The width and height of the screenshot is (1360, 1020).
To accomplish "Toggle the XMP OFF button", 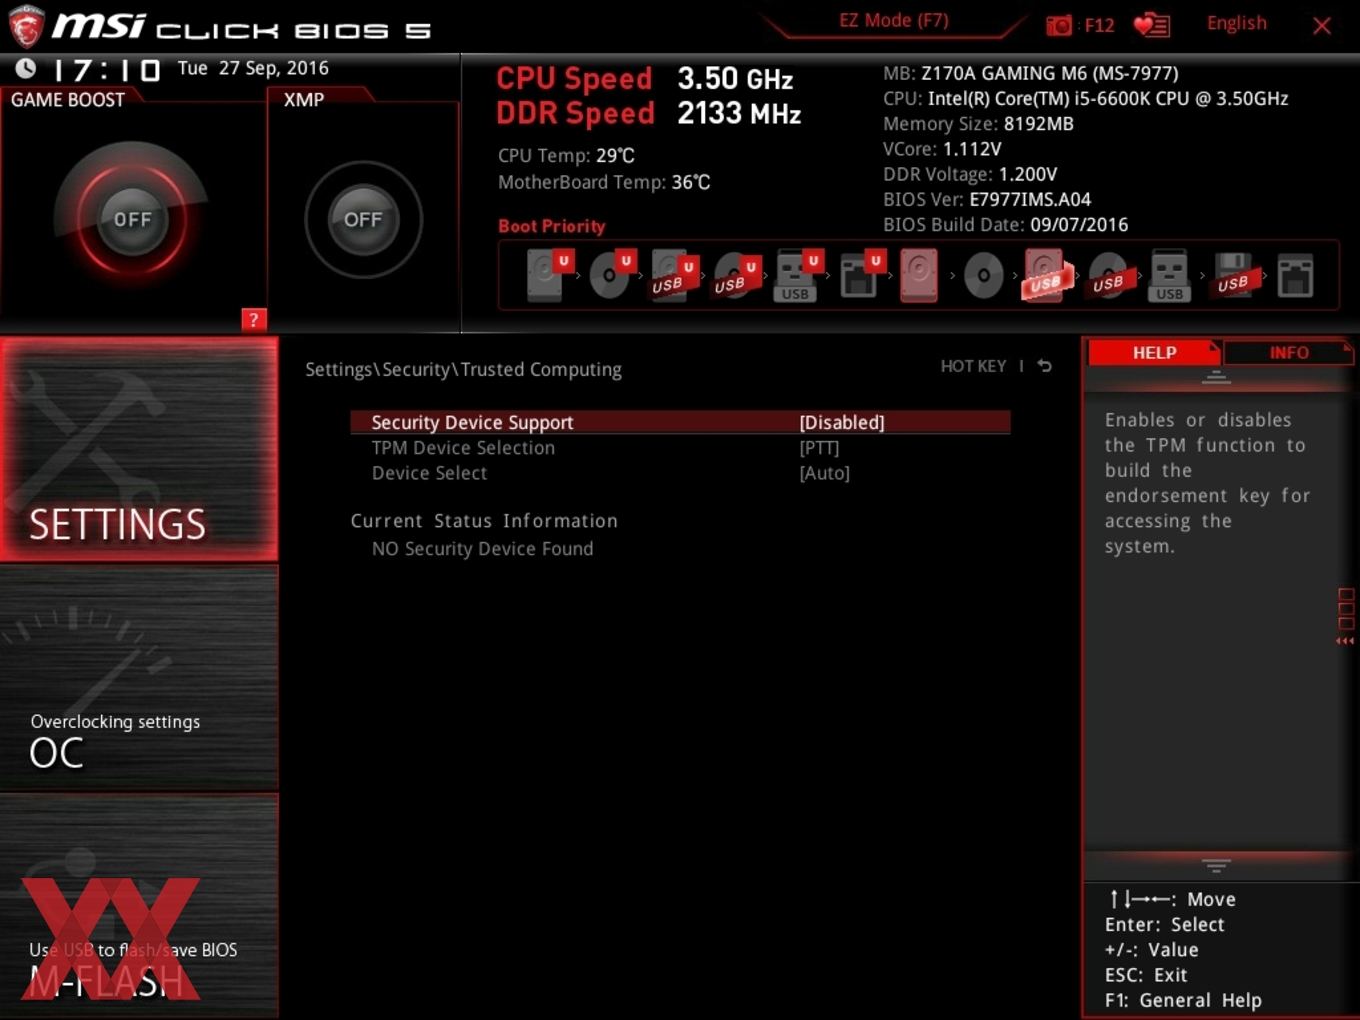I will point(363,219).
